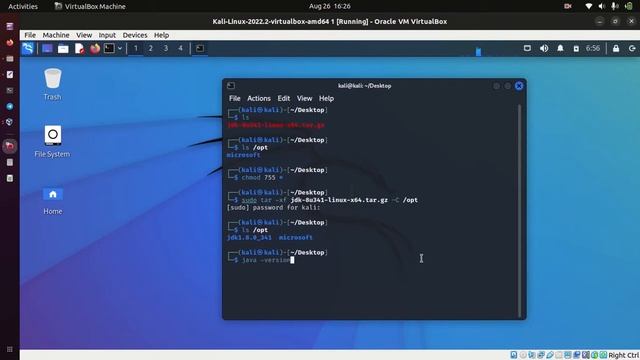640x360 pixels.
Task: Open the terminal File menu
Action: point(235,98)
